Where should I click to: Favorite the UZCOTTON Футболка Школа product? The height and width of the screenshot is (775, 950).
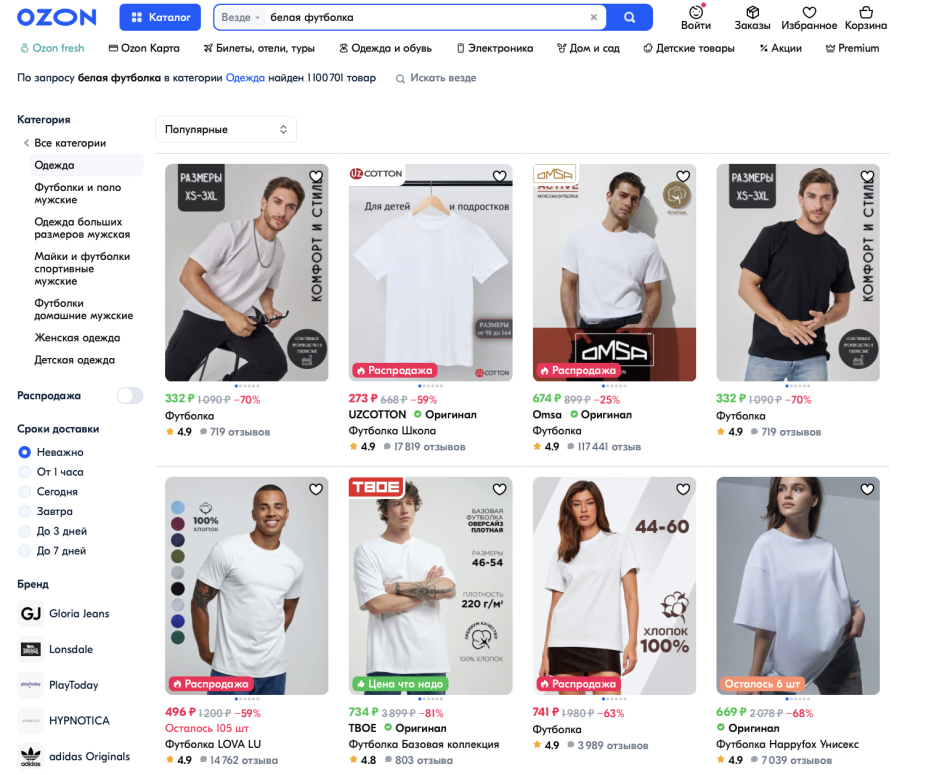coord(500,176)
